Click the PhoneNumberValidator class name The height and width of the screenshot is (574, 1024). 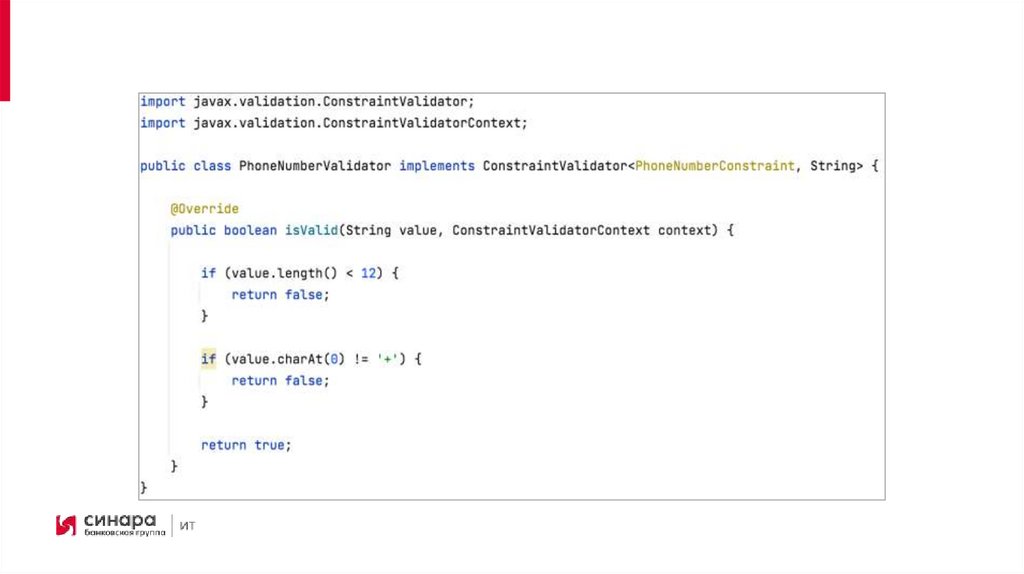pyautogui.click(x=315, y=166)
